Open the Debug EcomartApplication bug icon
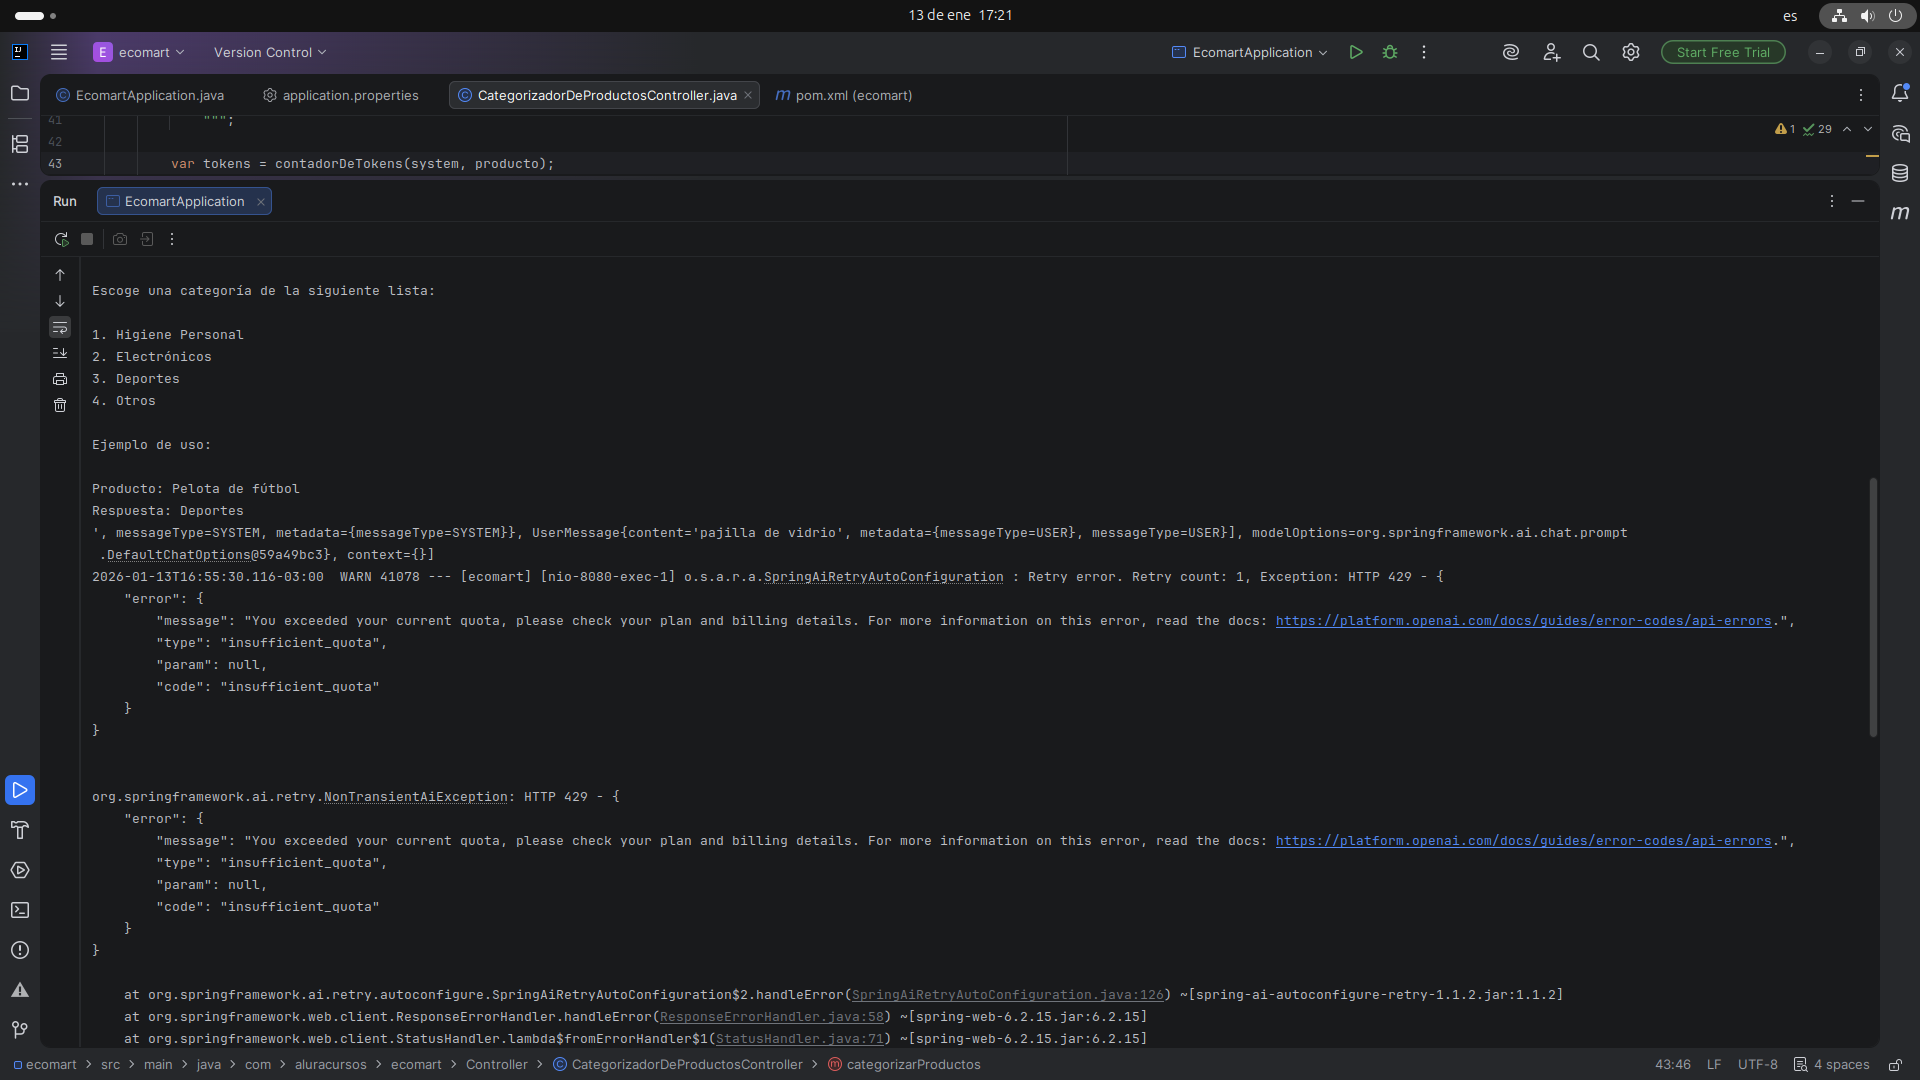This screenshot has height=1080, width=1920. tap(1390, 52)
